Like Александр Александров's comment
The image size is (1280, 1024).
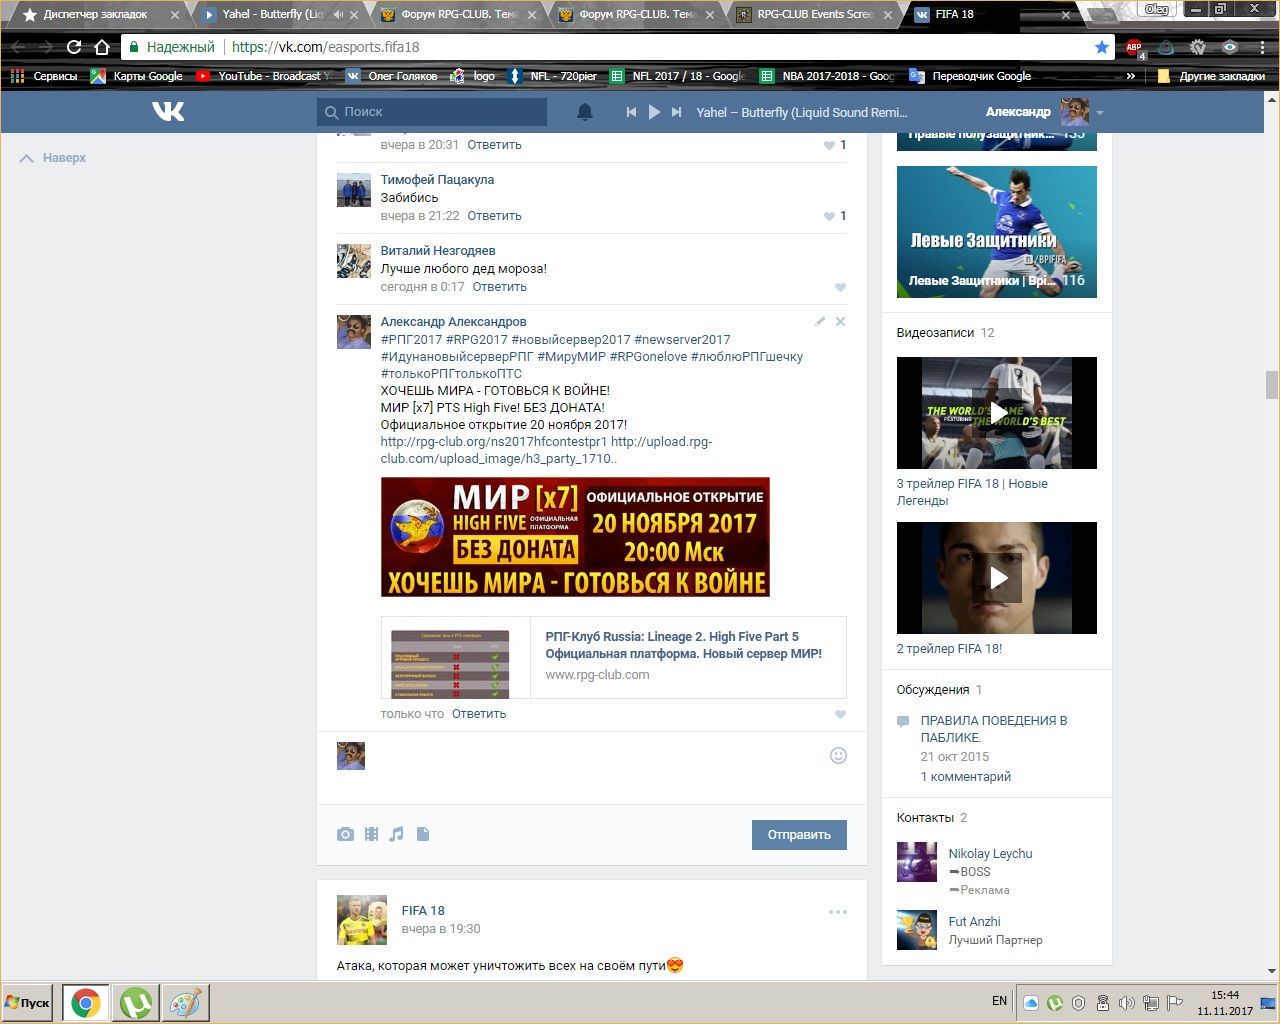tap(840, 714)
